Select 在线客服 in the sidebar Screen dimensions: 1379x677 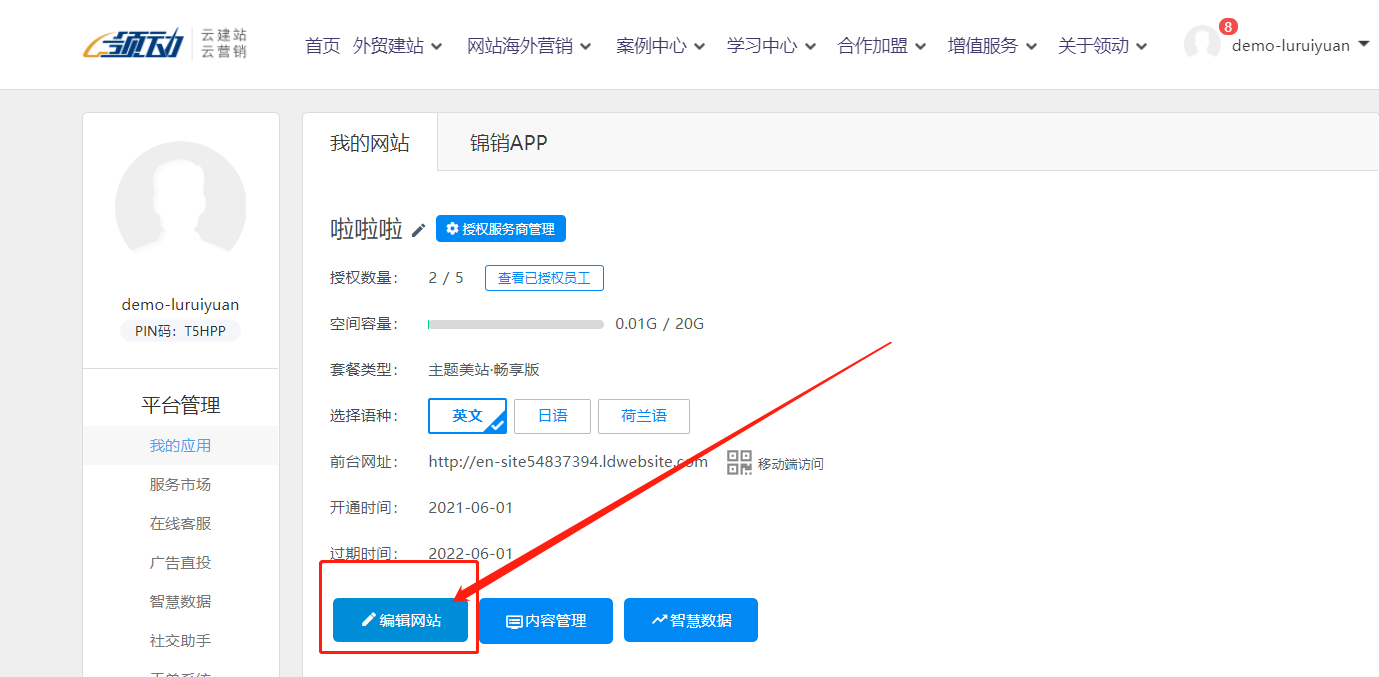(x=181, y=524)
